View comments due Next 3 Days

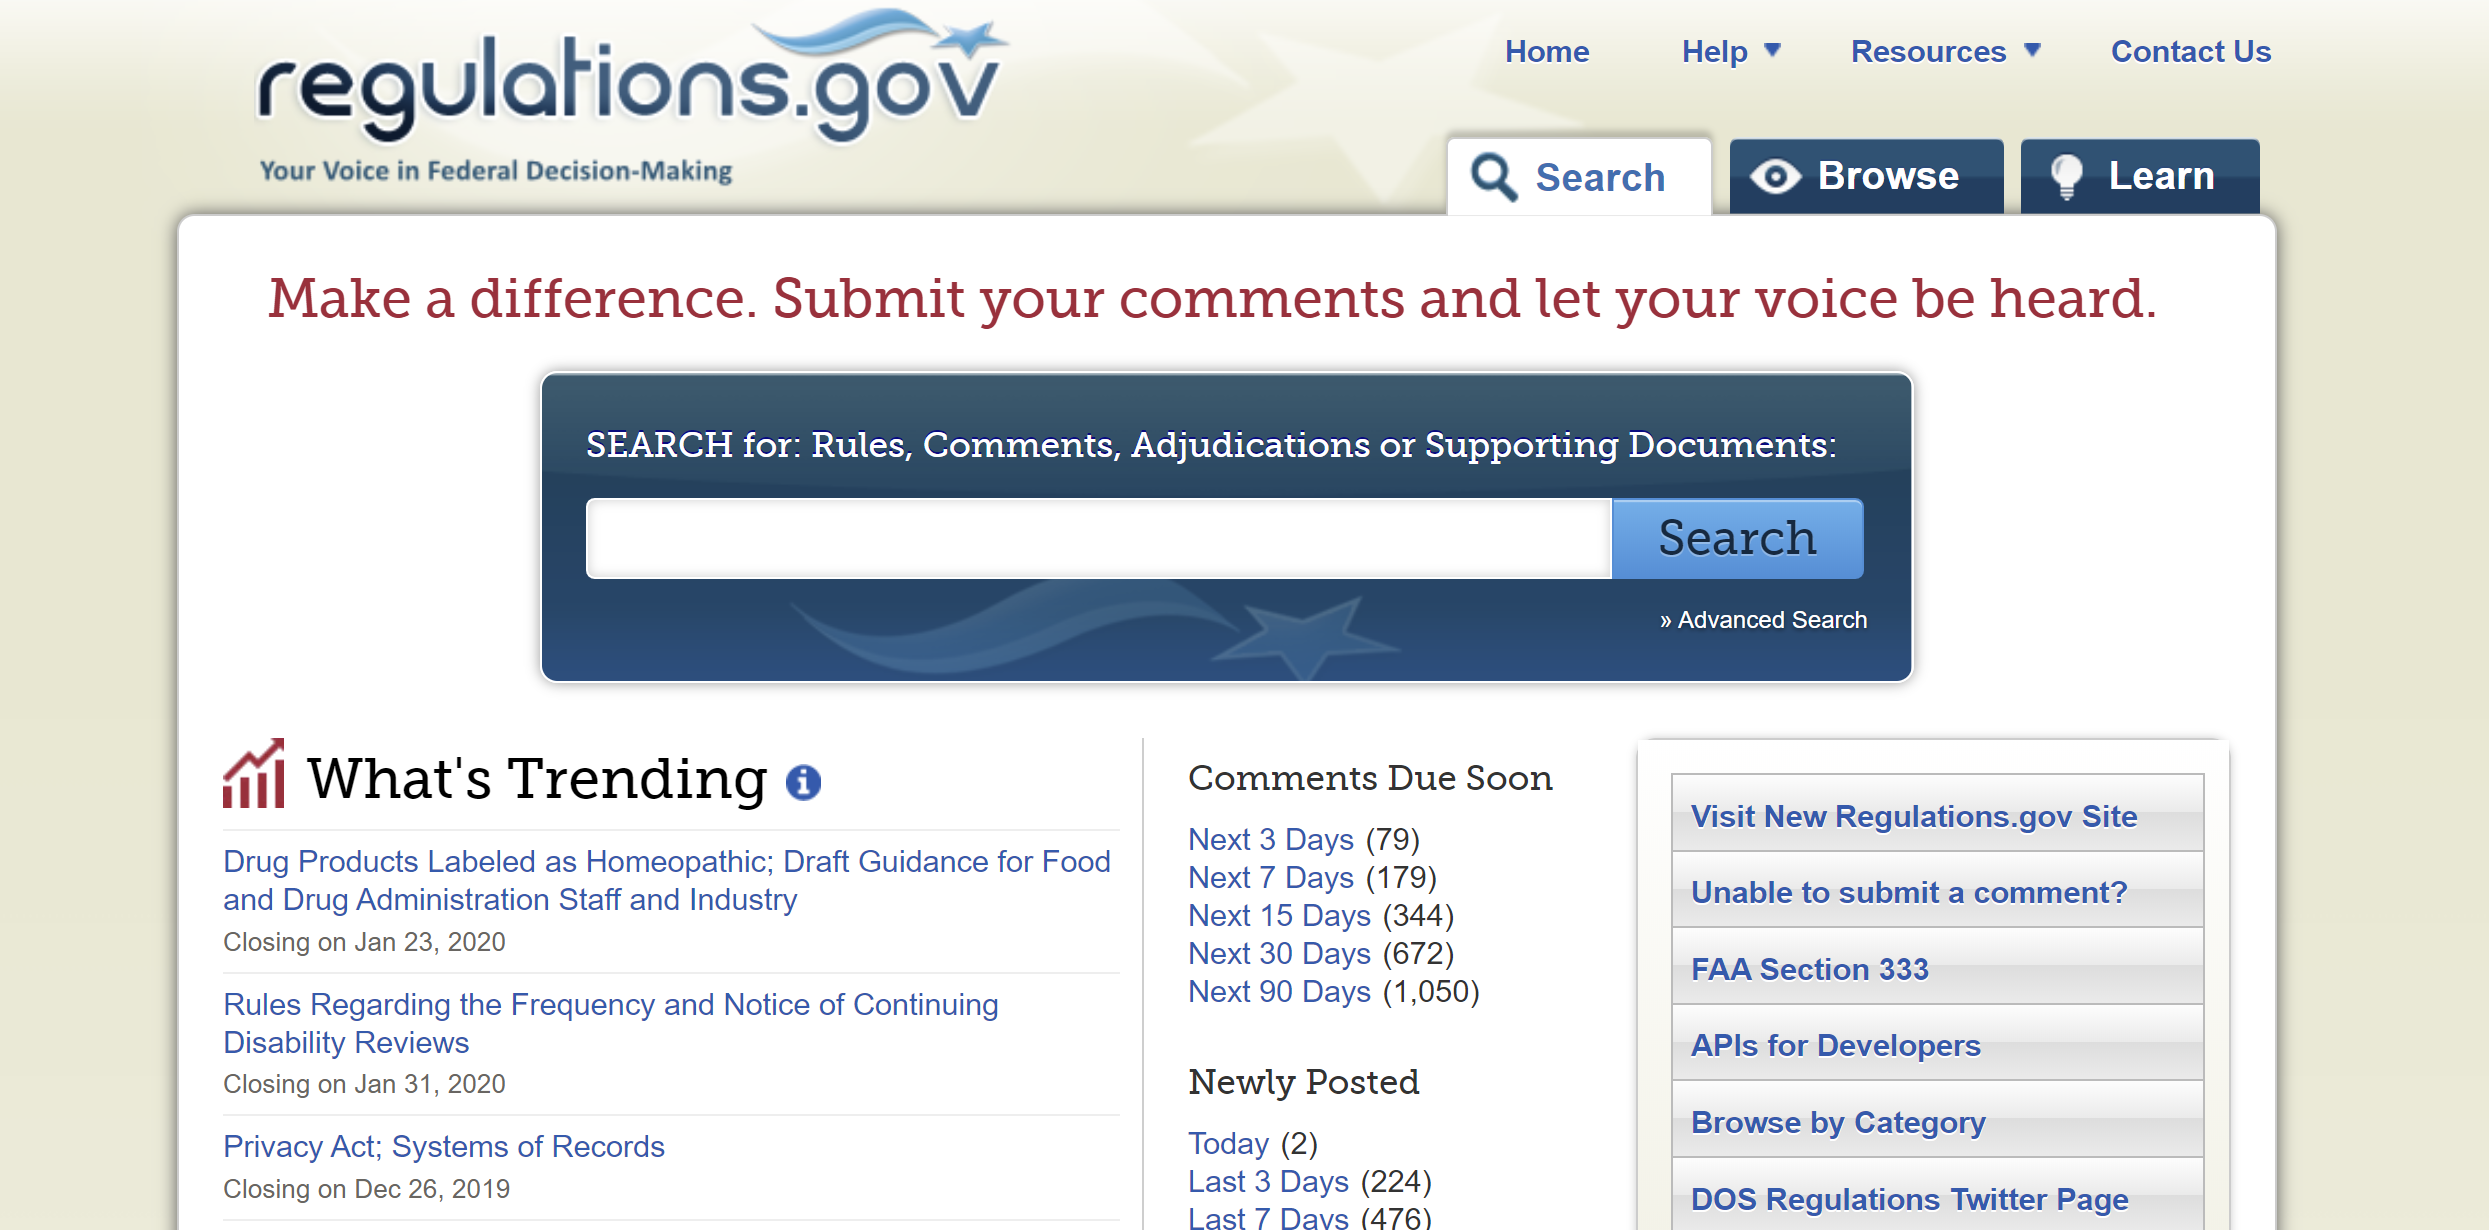[1271, 839]
